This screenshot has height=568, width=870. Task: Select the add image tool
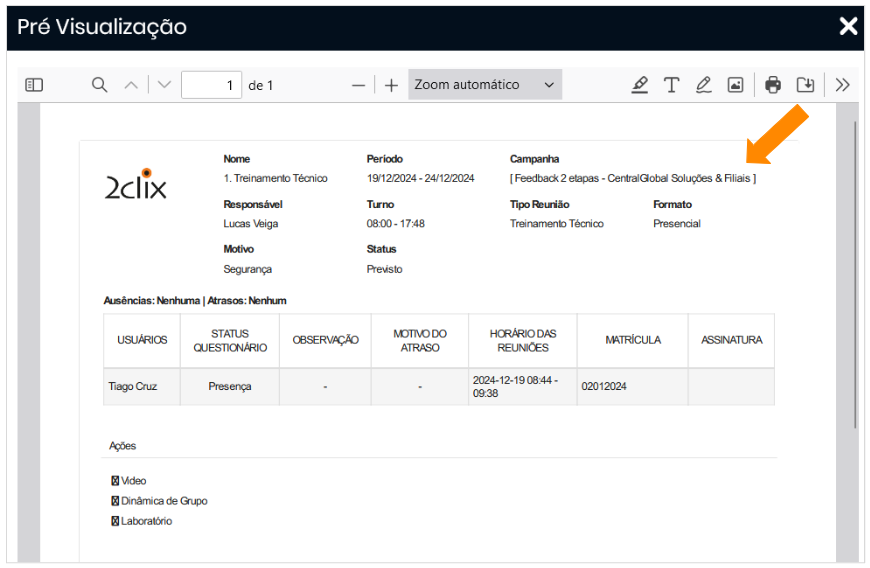click(x=735, y=85)
